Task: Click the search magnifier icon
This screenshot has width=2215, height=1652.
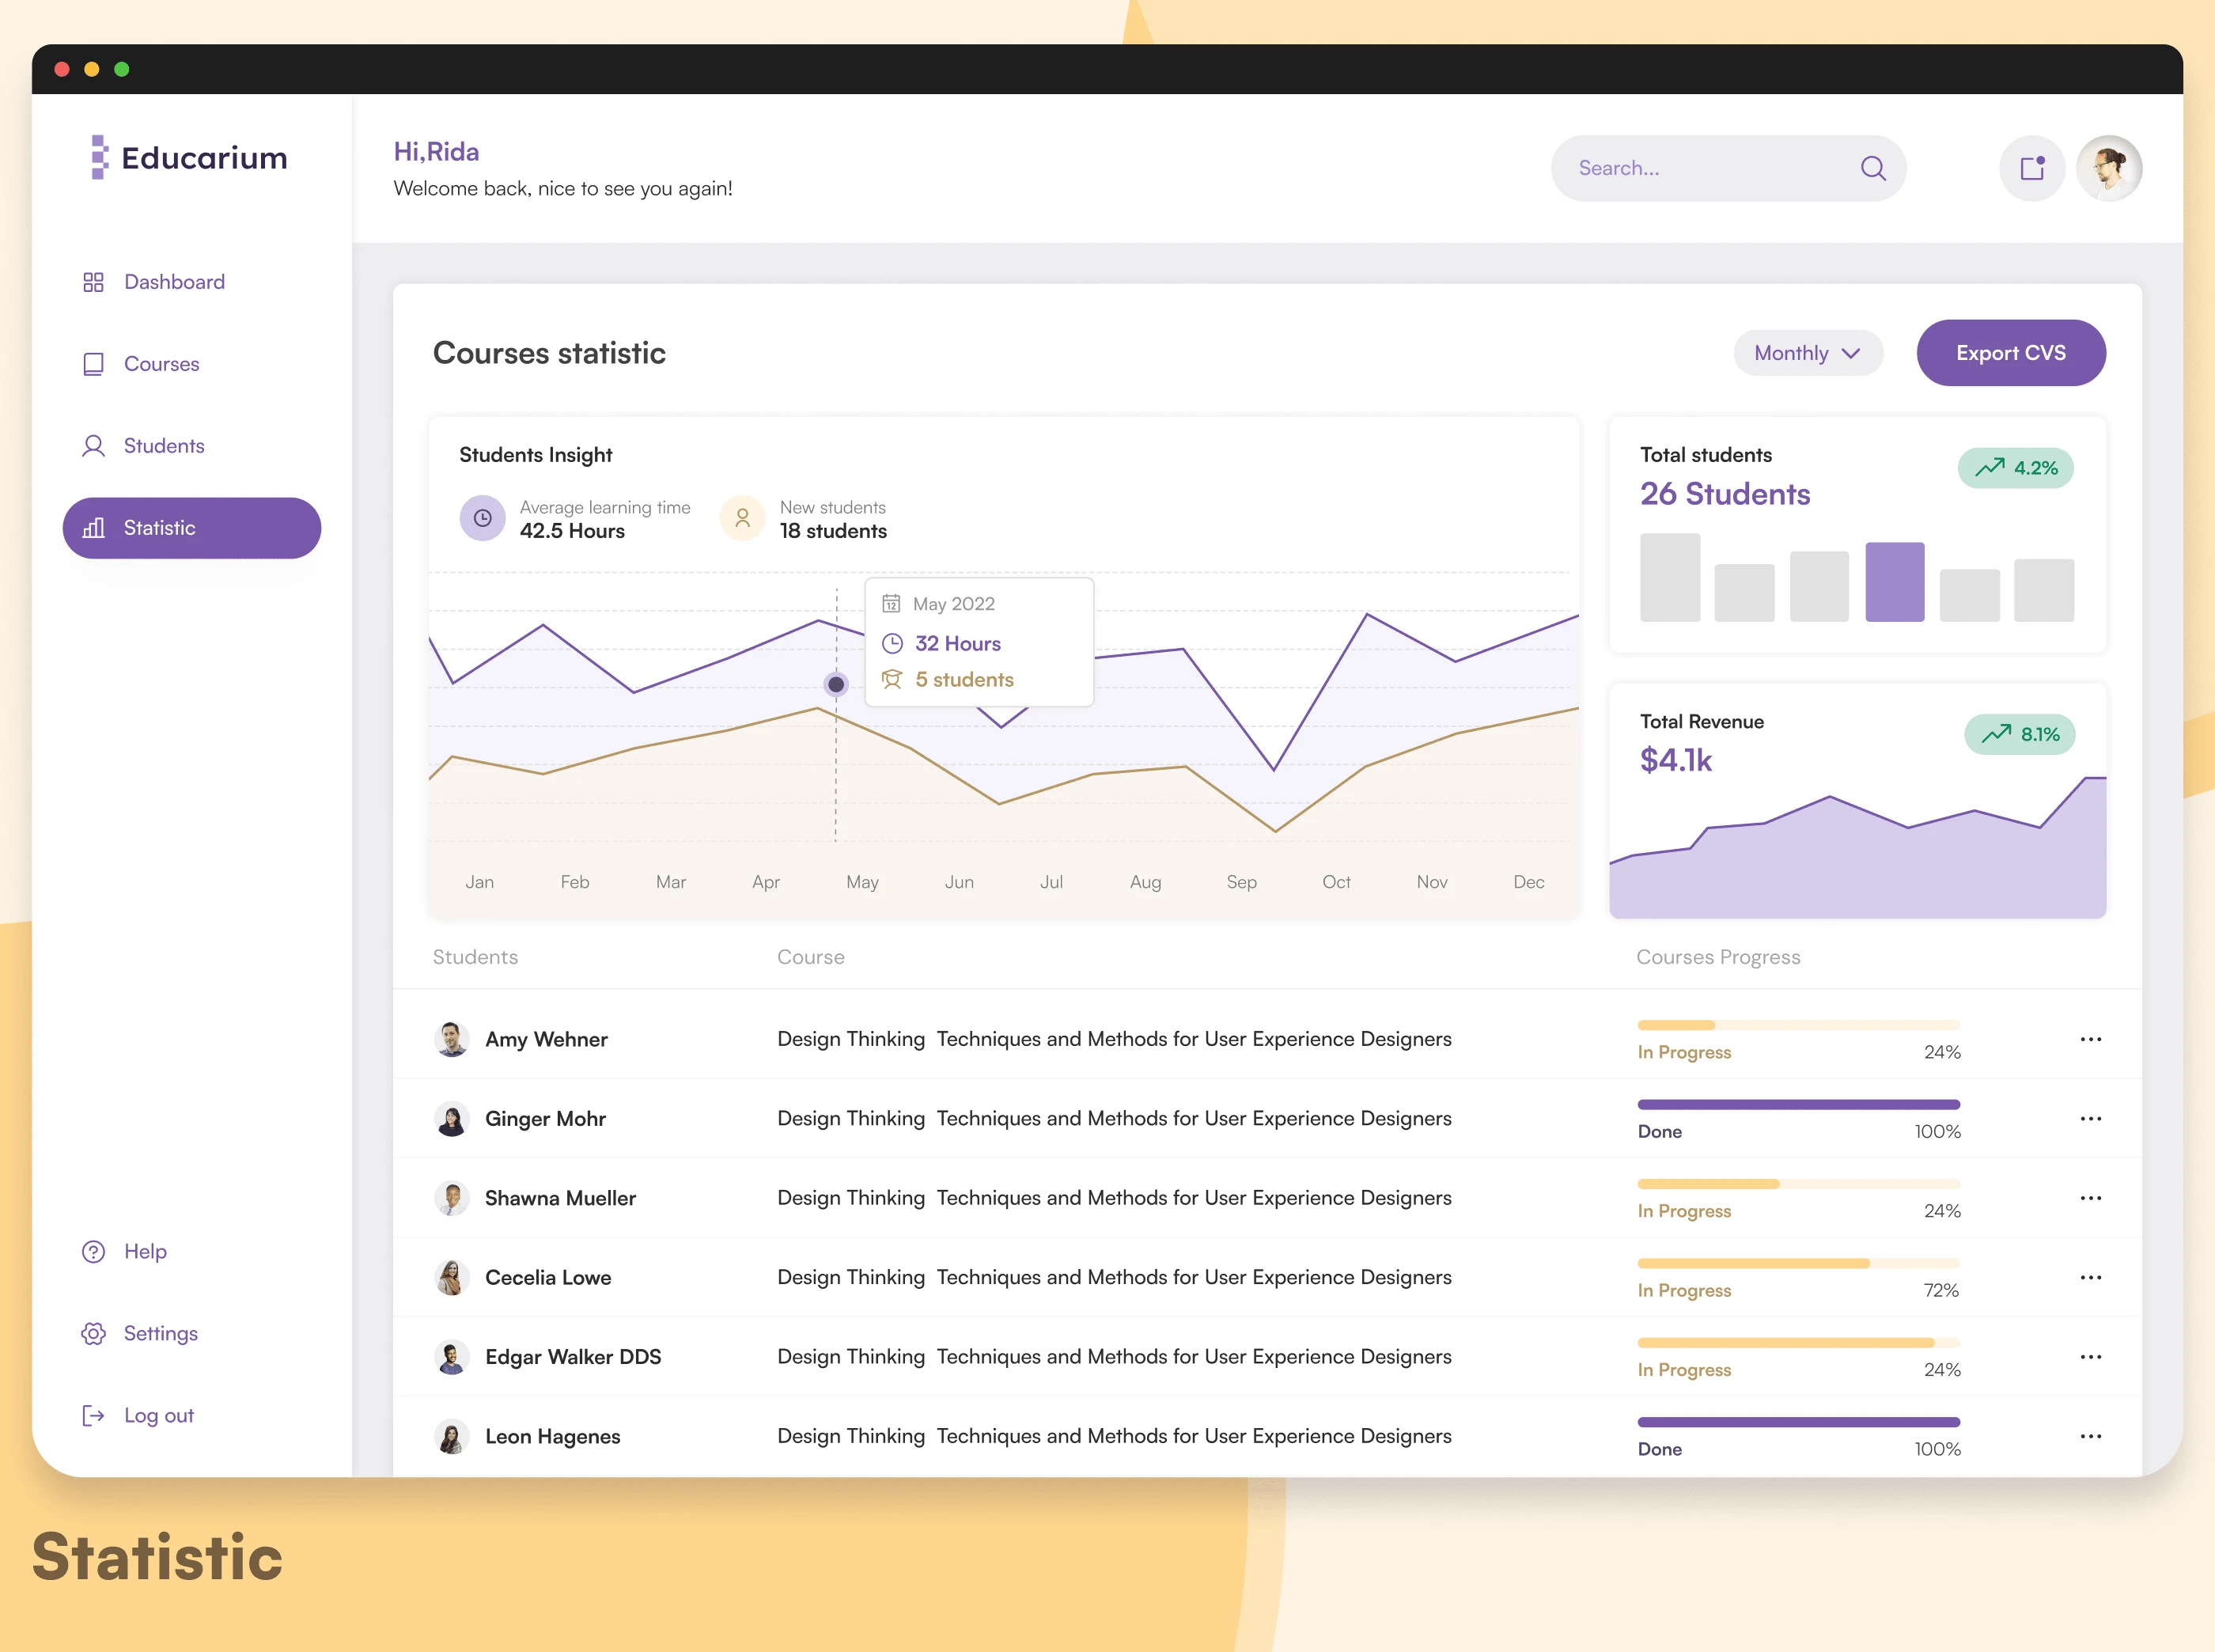Action: (1873, 168)
